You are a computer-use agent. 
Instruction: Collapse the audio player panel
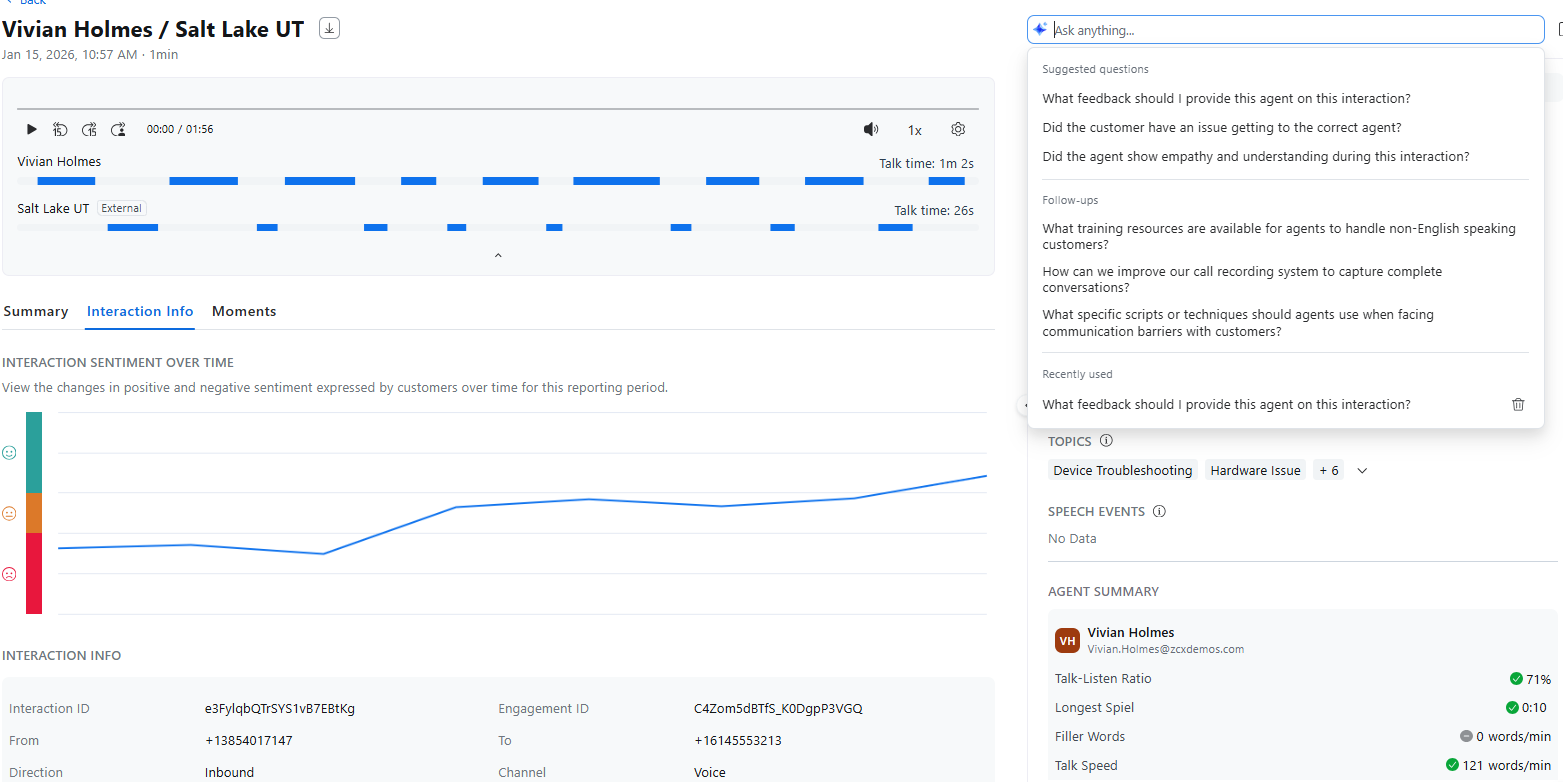pyautogui.click(x=498, y=256)
